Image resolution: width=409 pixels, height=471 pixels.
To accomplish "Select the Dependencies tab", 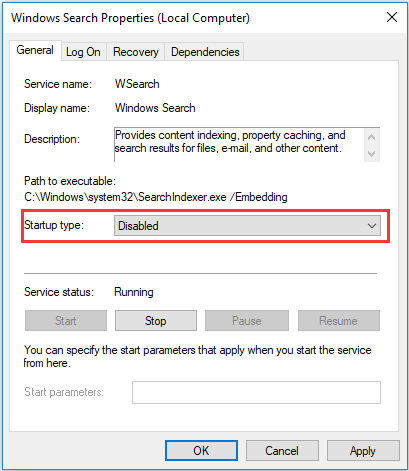I will click(205, 52).
